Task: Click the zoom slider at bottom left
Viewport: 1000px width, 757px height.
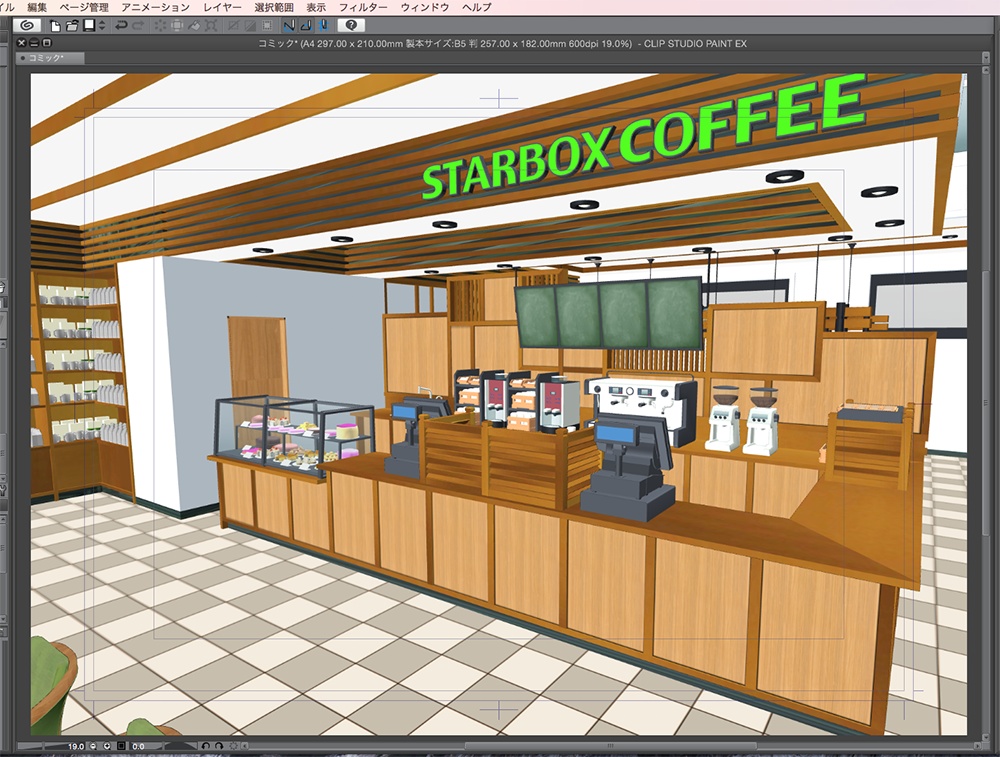Action: (x=43, y=746)
